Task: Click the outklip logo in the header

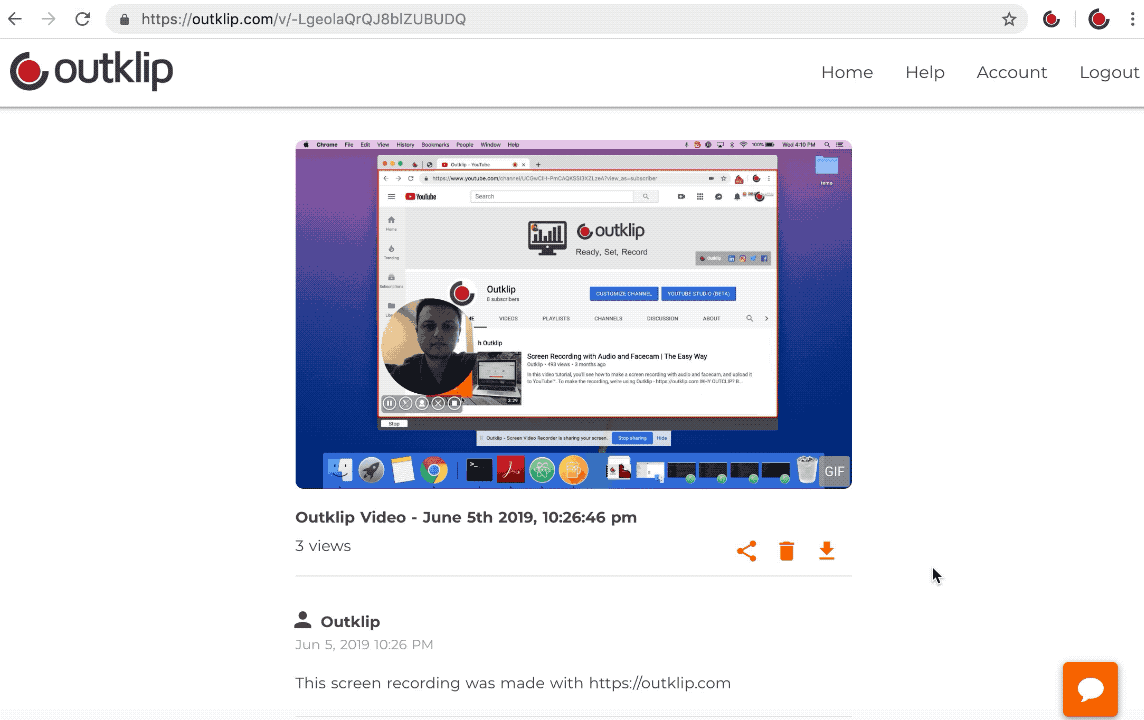Action: [x=92, y=71]
